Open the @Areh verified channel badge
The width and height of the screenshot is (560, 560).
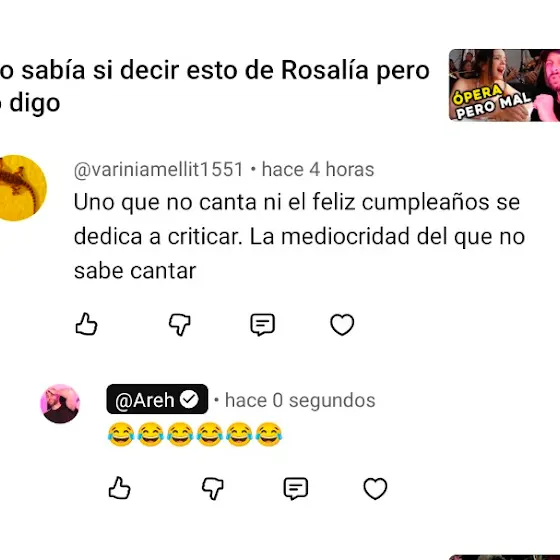tap(157, 399)
